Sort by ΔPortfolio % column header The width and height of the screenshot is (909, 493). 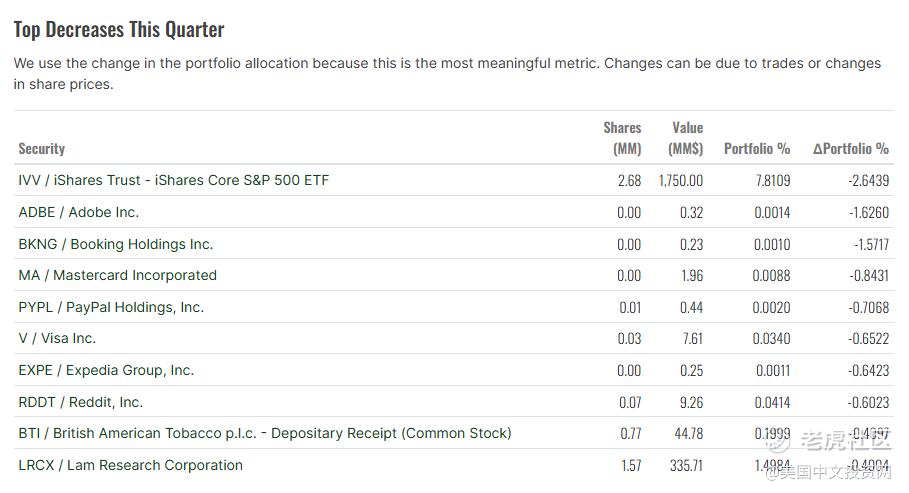[851, 149]
